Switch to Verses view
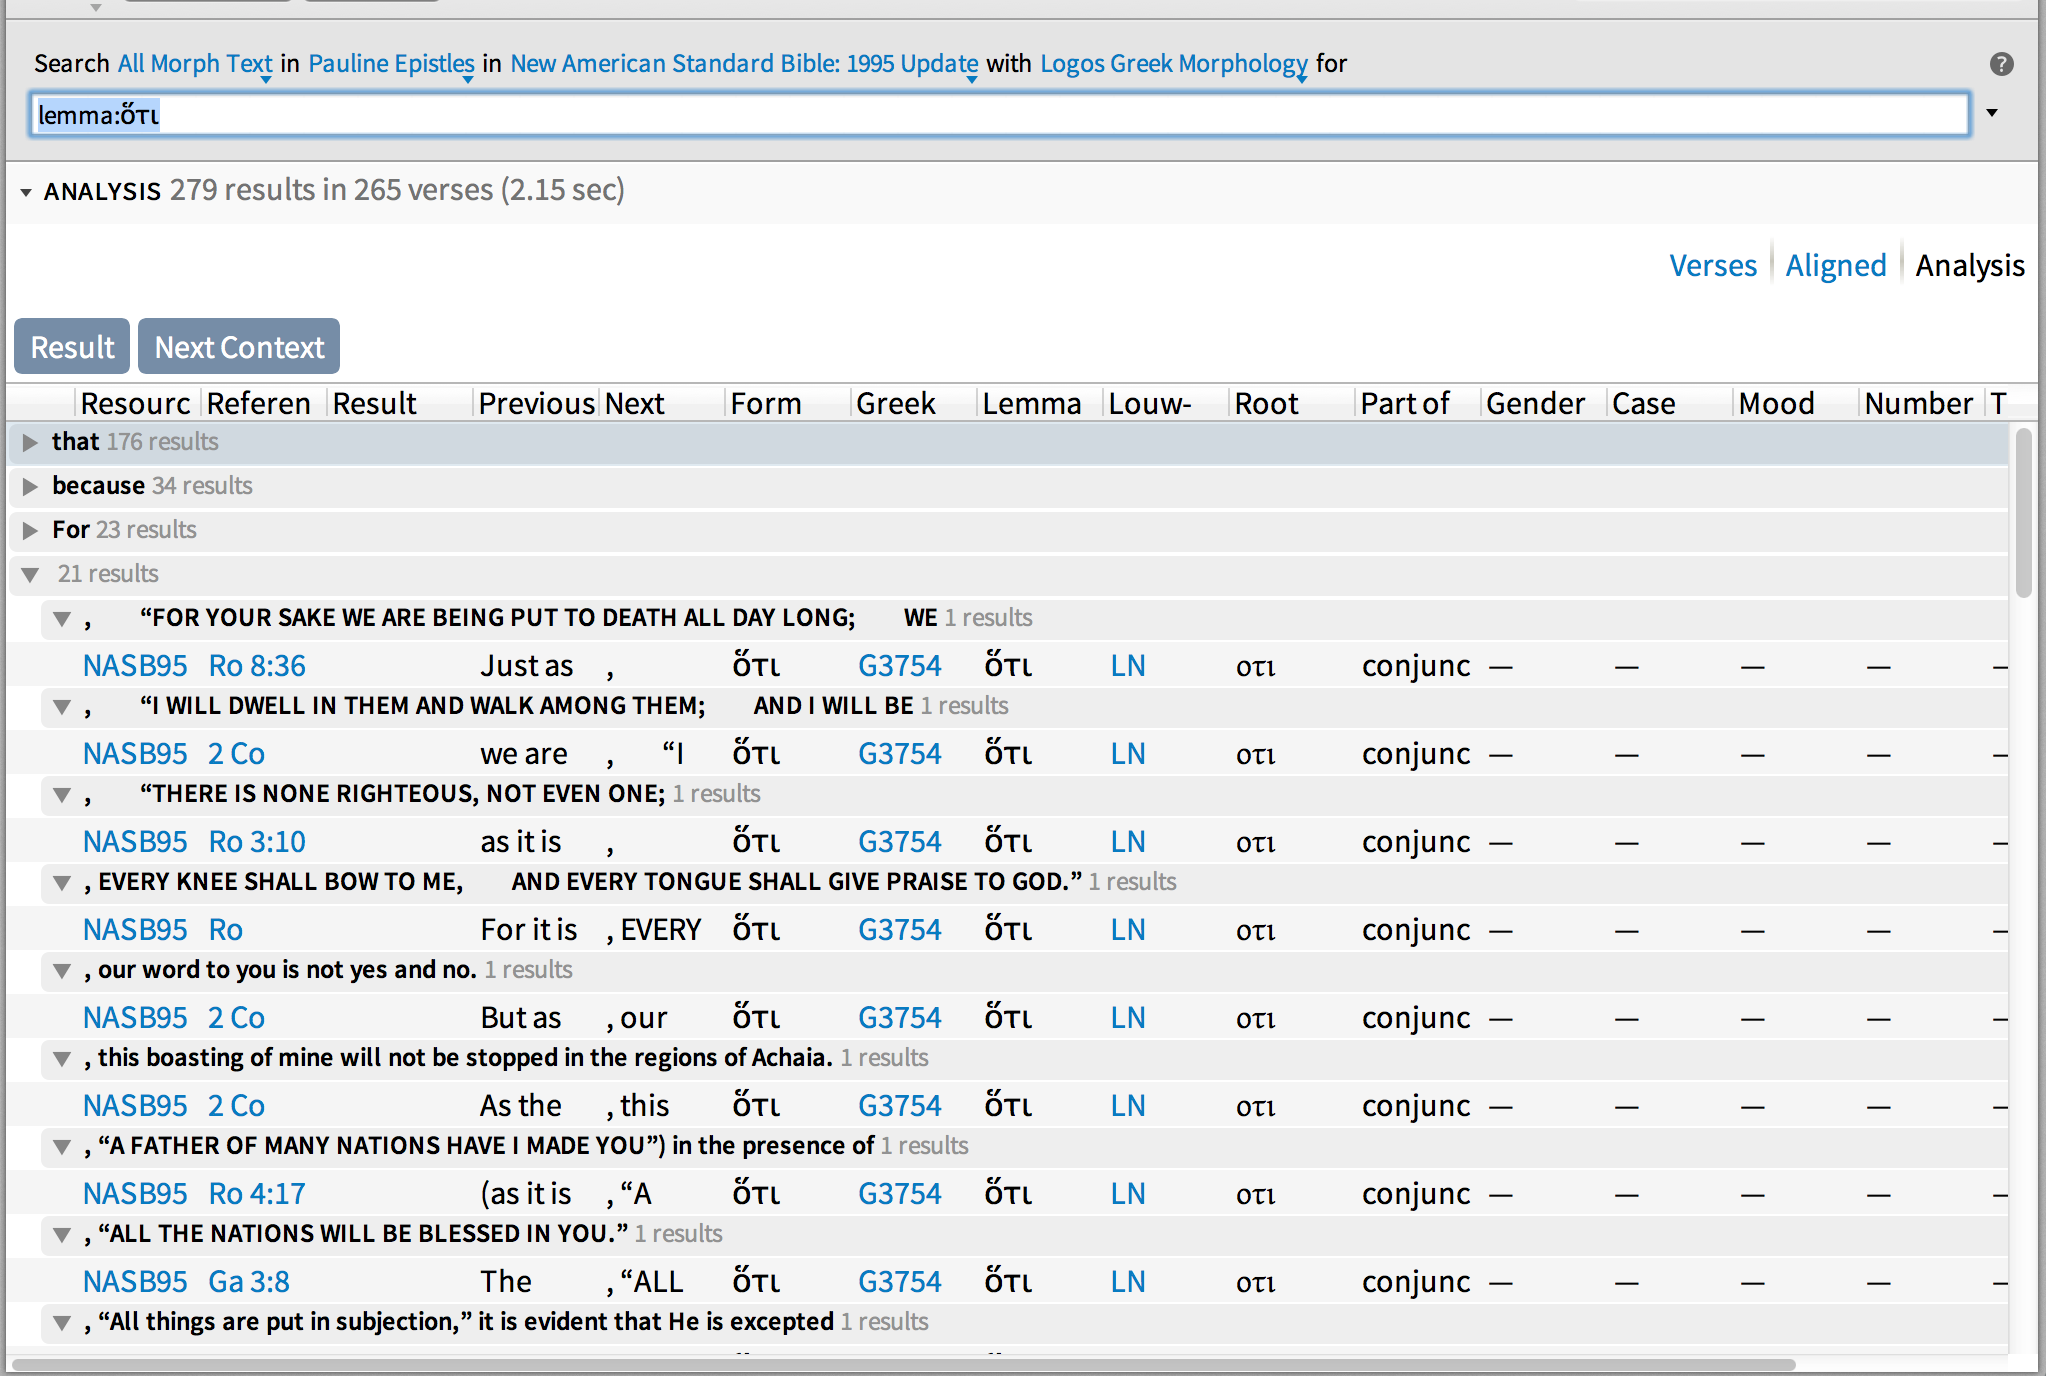This screenshot has width=2046, height=1376. coord(1712,266)
